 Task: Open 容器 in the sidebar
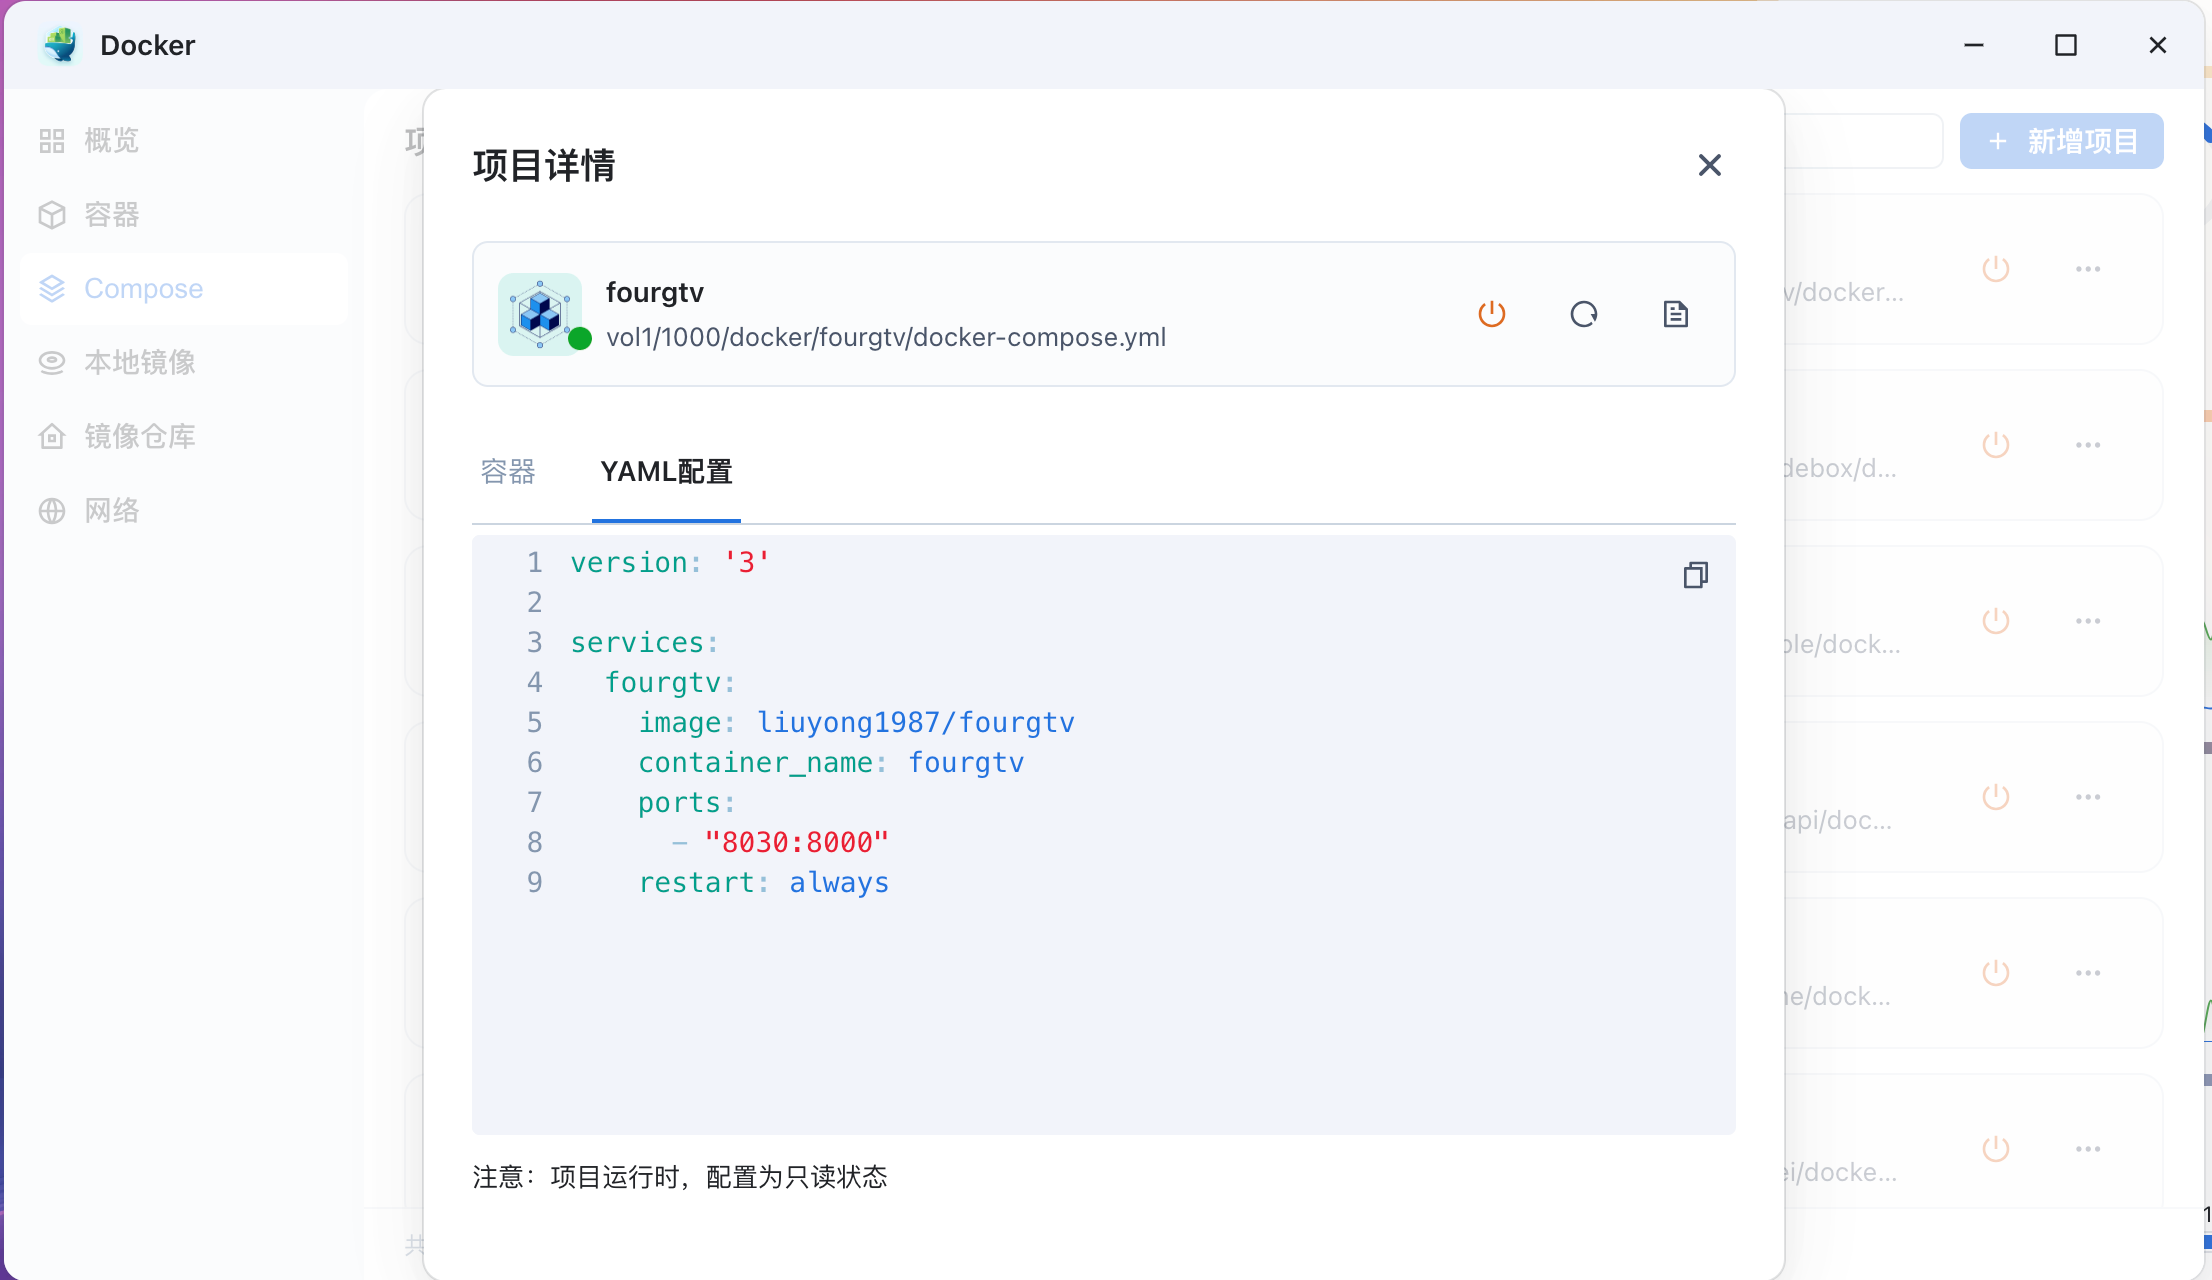[x=184, y=214]
